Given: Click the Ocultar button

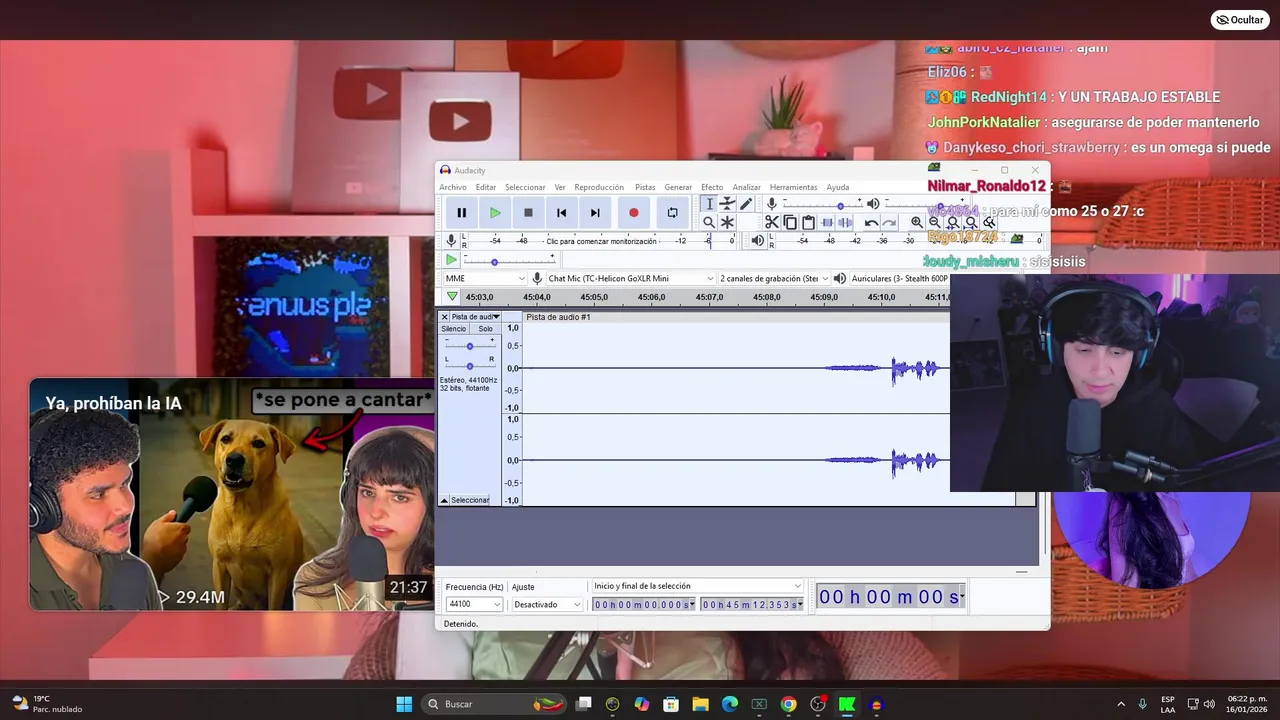Looking at the screenshot, I should click(1239, 20).
